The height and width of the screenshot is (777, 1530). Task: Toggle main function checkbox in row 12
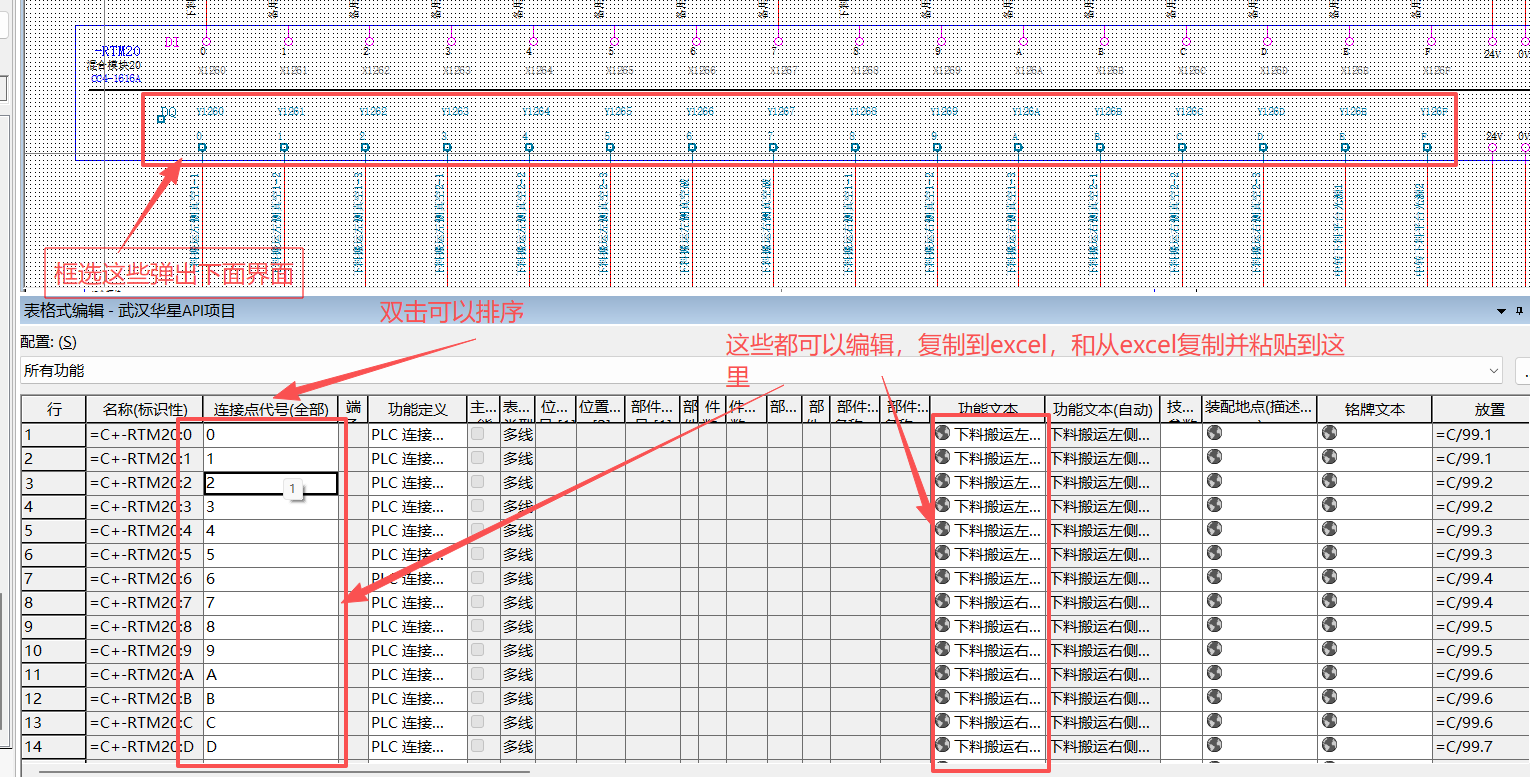[x=478, y=698]
